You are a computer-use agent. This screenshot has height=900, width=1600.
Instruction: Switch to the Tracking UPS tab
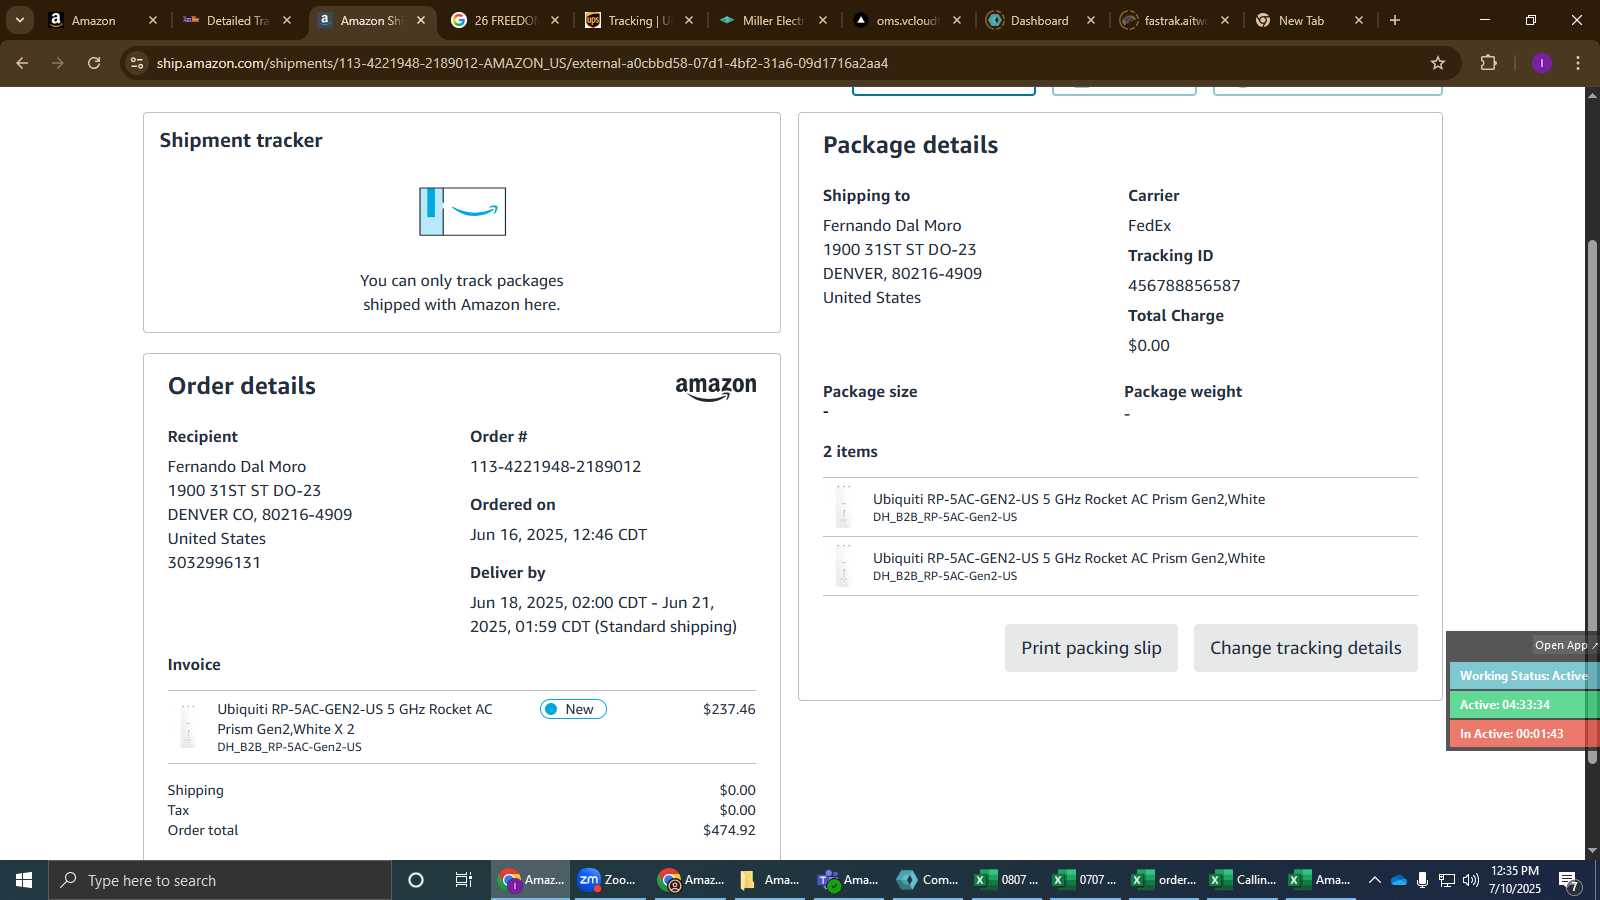click(x=639, y=20)
